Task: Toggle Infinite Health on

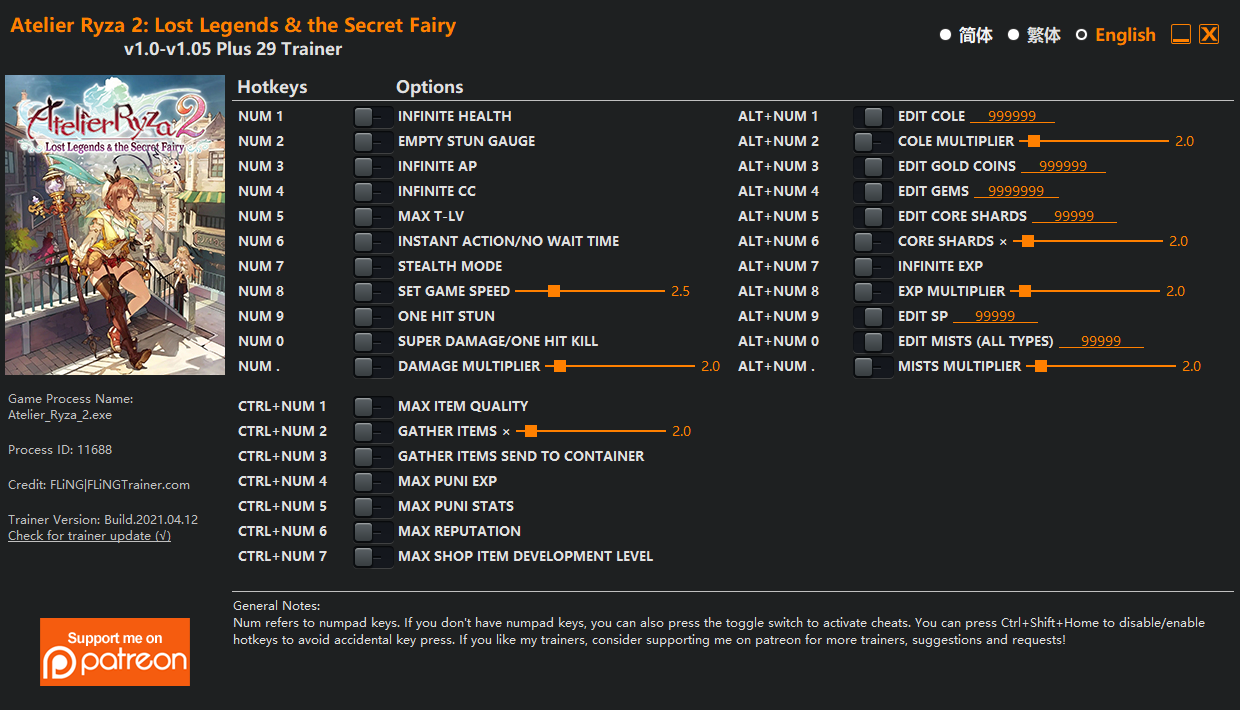Action: tap(373, 117)
